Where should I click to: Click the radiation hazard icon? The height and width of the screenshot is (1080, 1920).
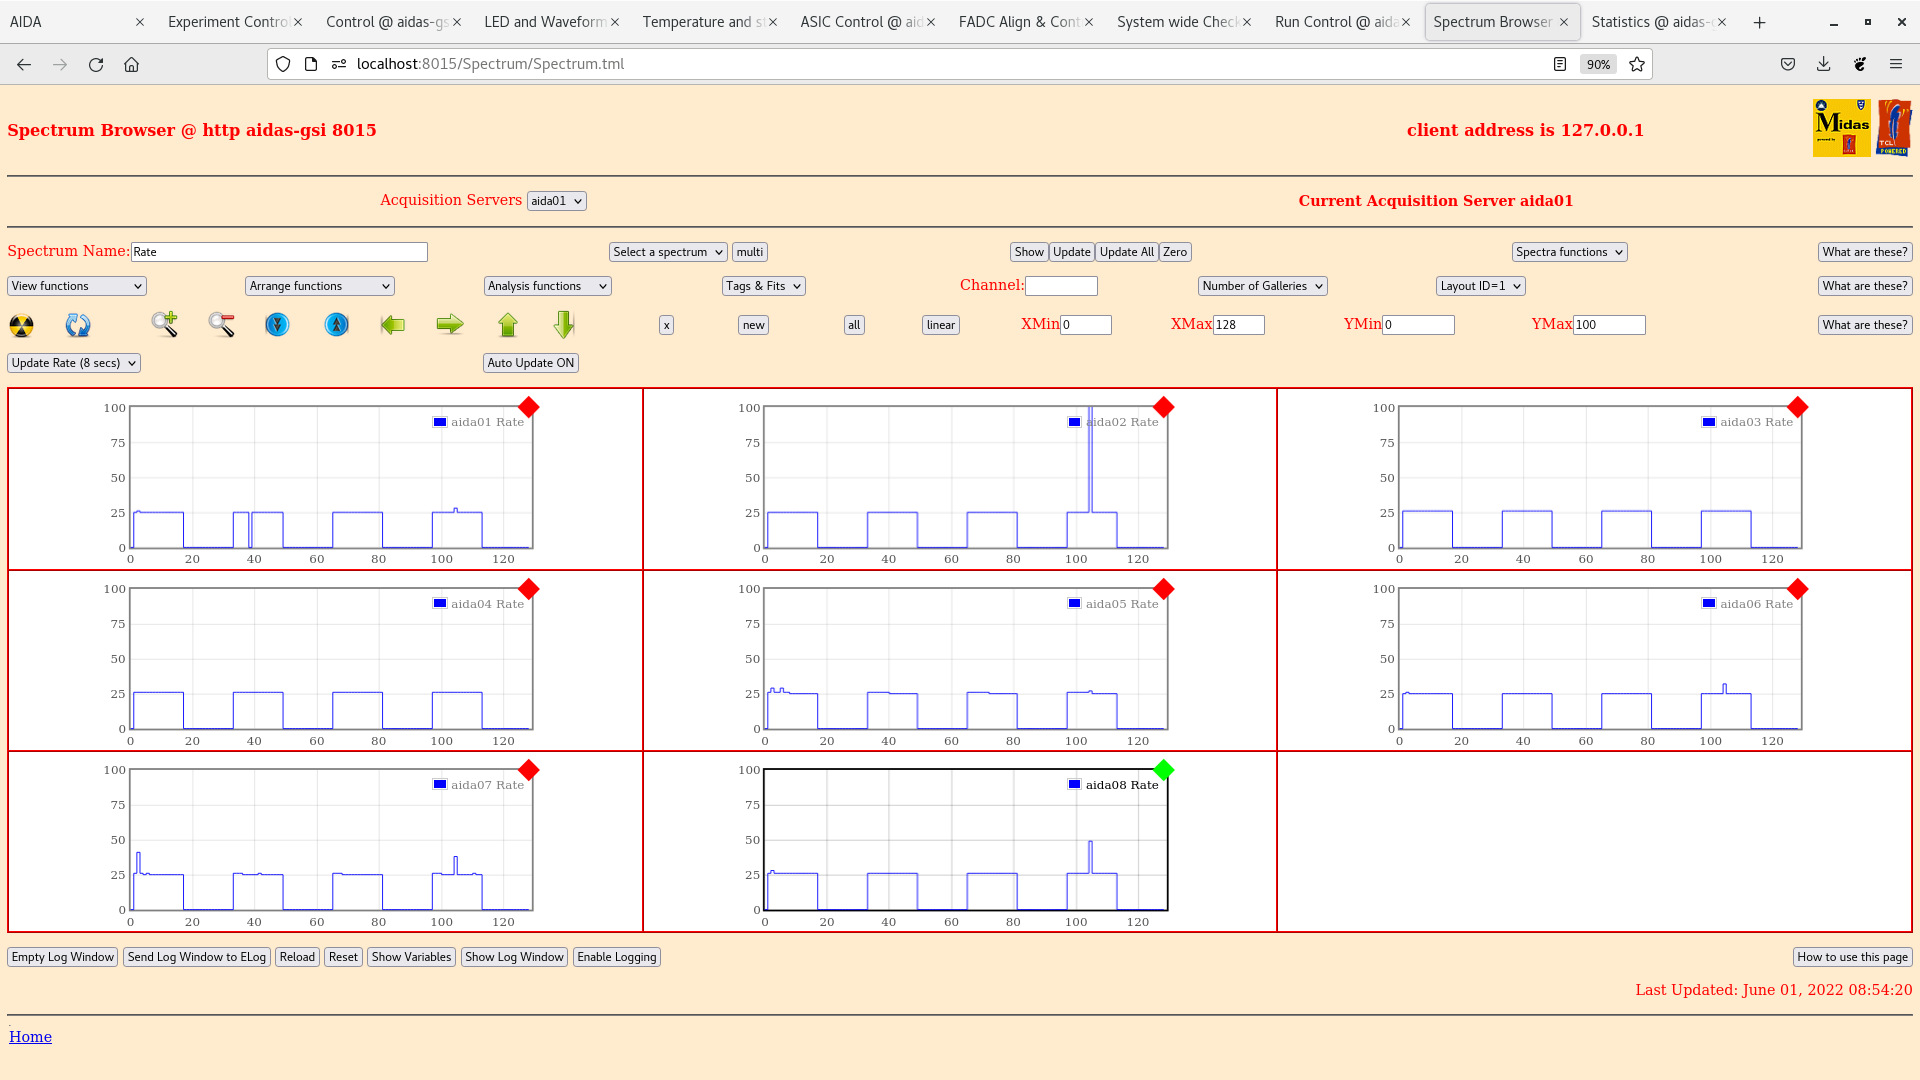pos(21,325)
